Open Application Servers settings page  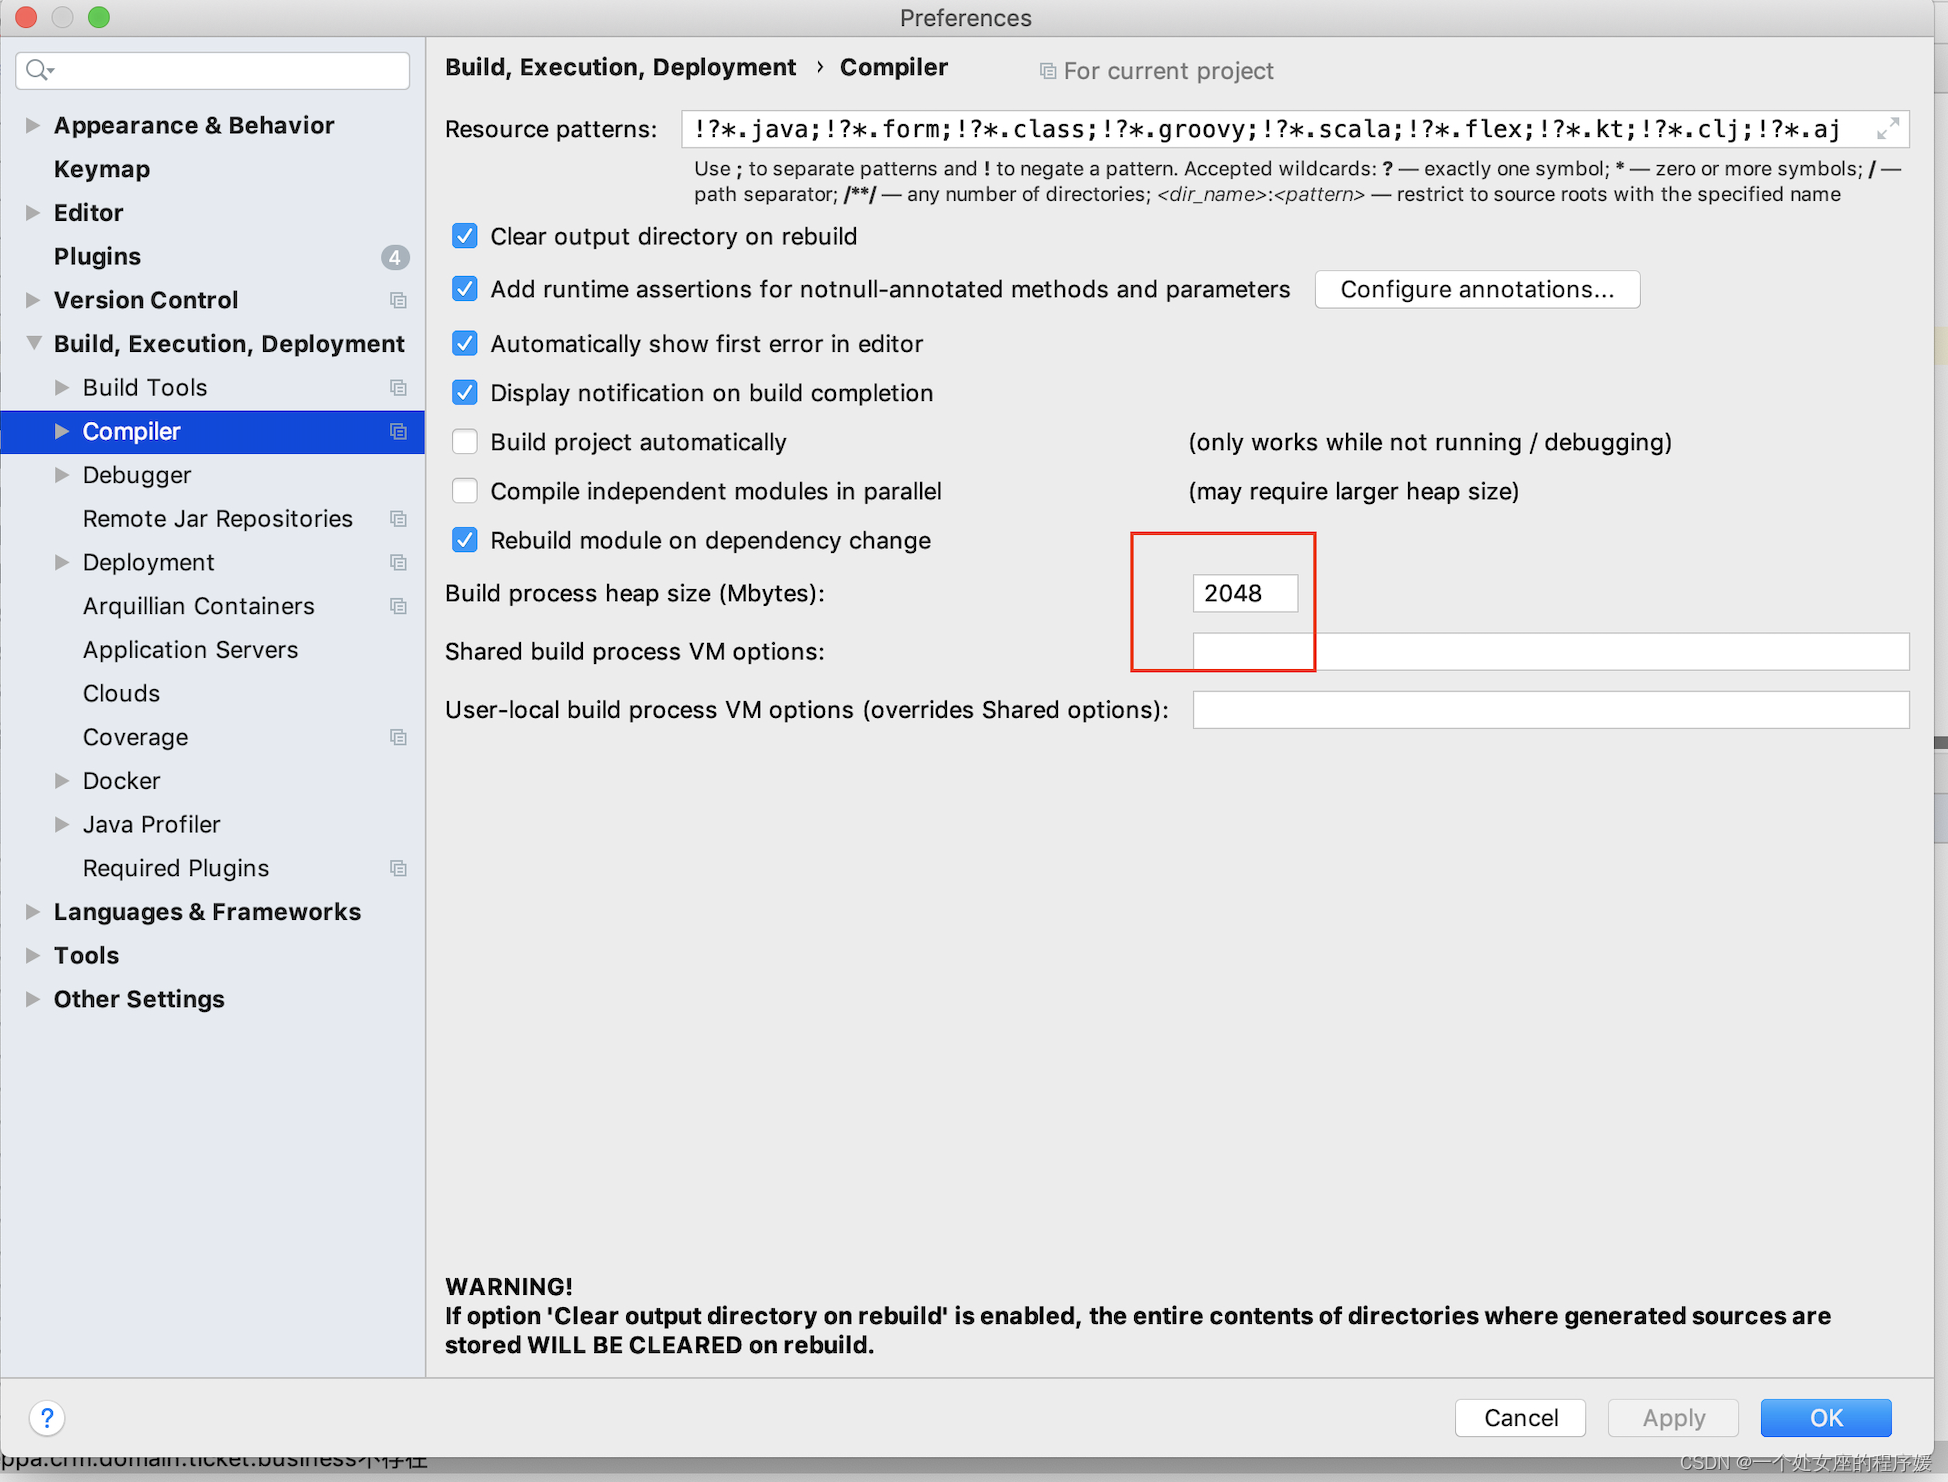(x=190, y=650)
